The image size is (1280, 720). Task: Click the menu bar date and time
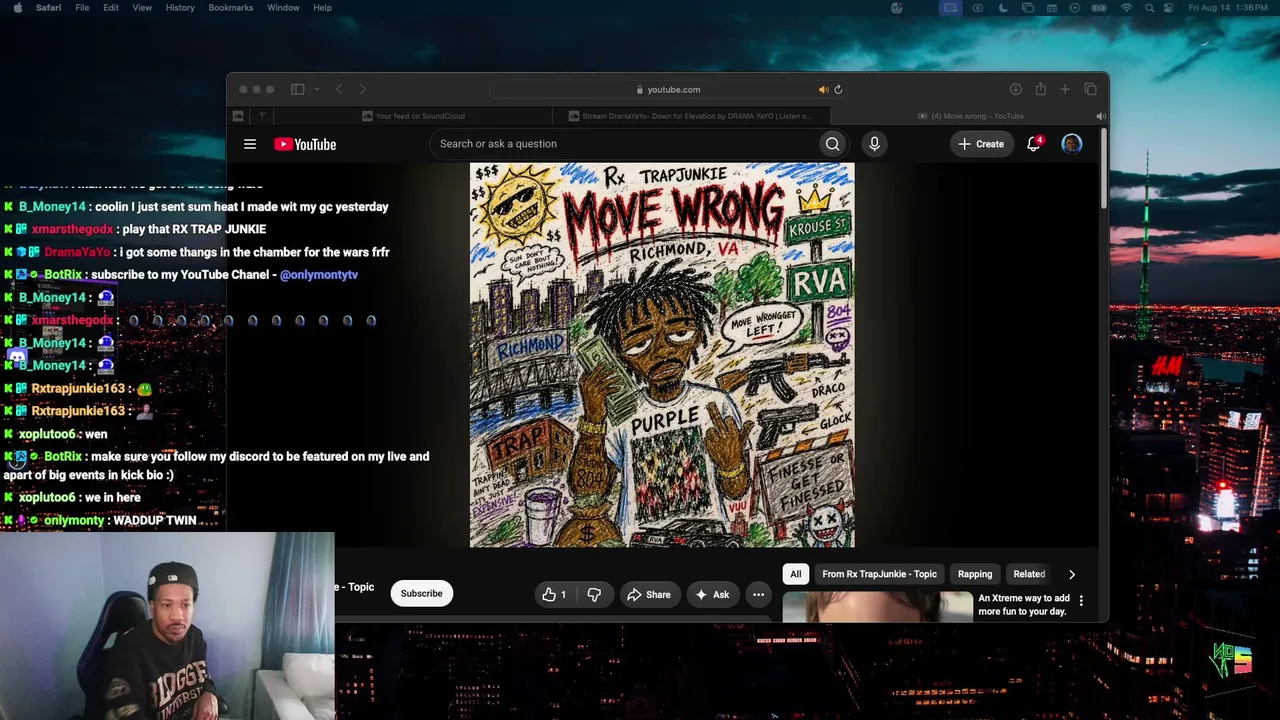click(1229, 8)
